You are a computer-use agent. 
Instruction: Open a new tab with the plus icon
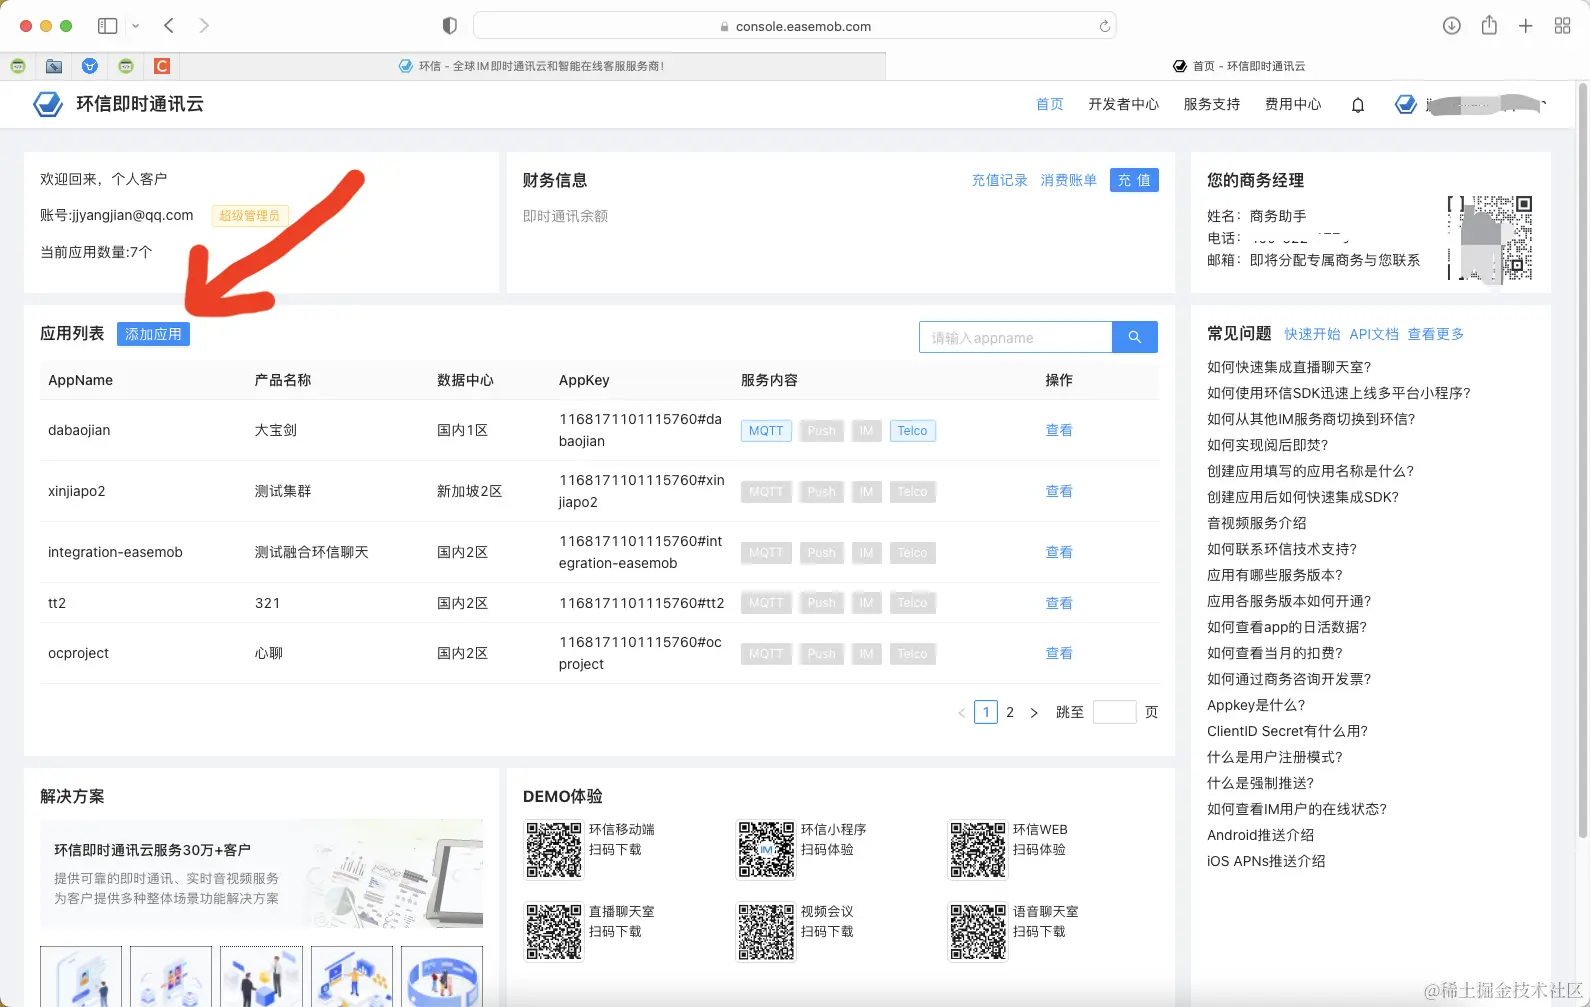tap(1525, 26)
